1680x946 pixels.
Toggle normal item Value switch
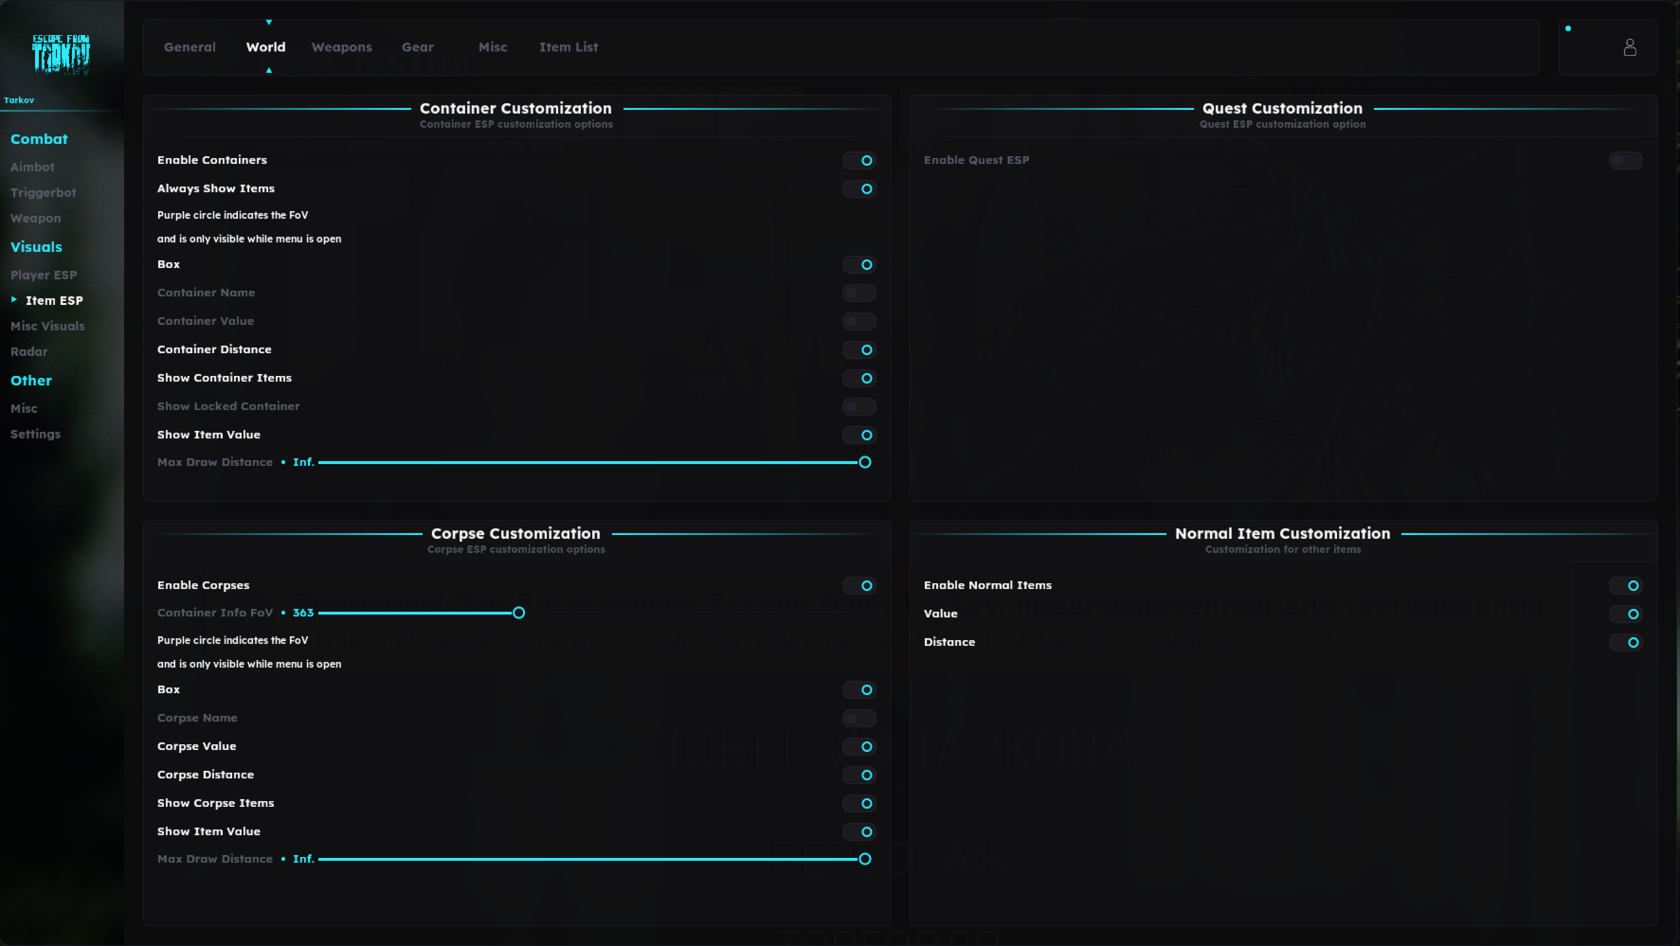click(1625, 614)
